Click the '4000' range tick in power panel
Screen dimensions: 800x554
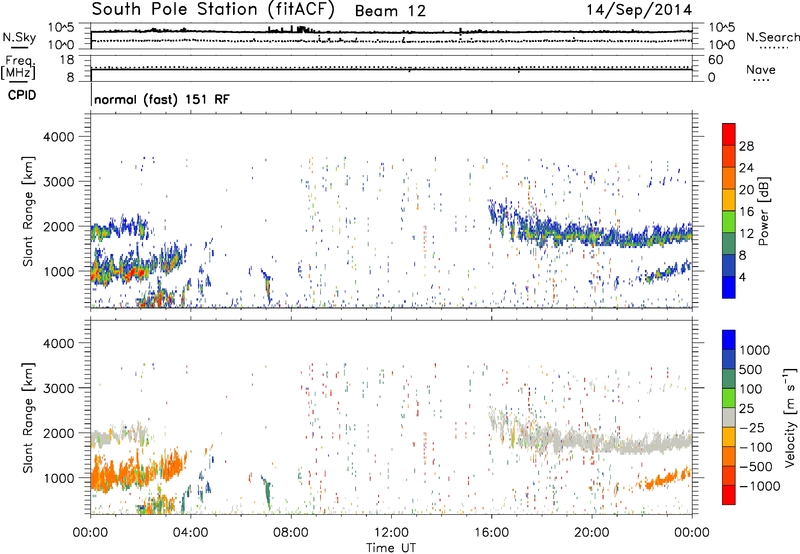(58, 137)
